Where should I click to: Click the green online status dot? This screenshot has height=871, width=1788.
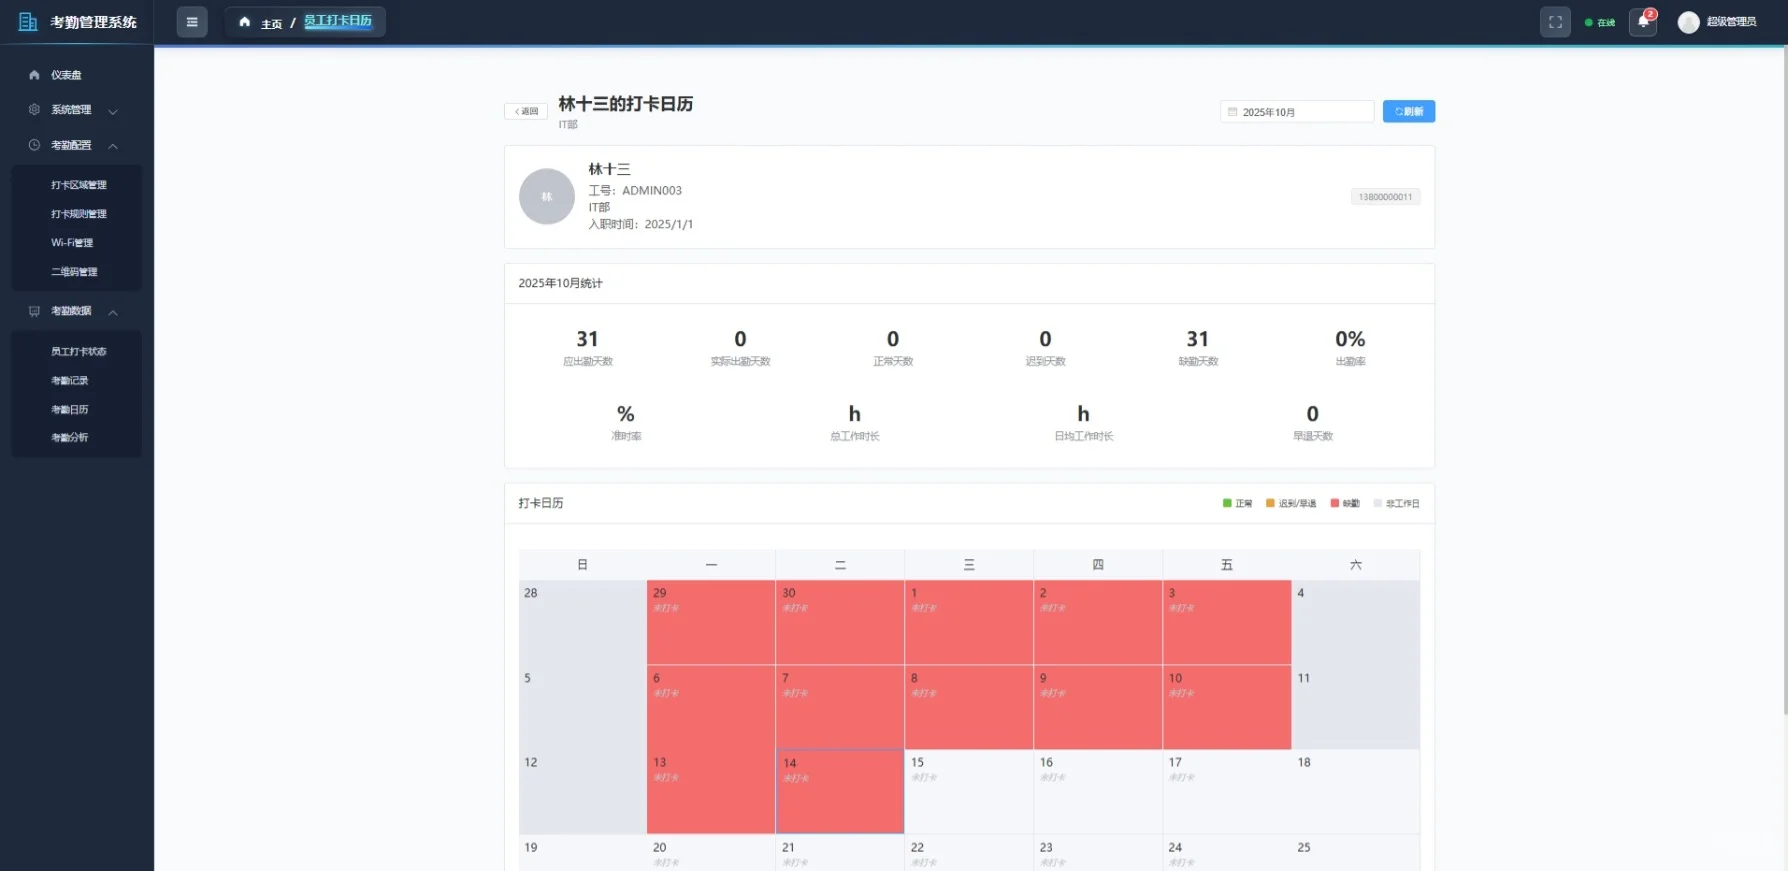(x=1588, y=23)
